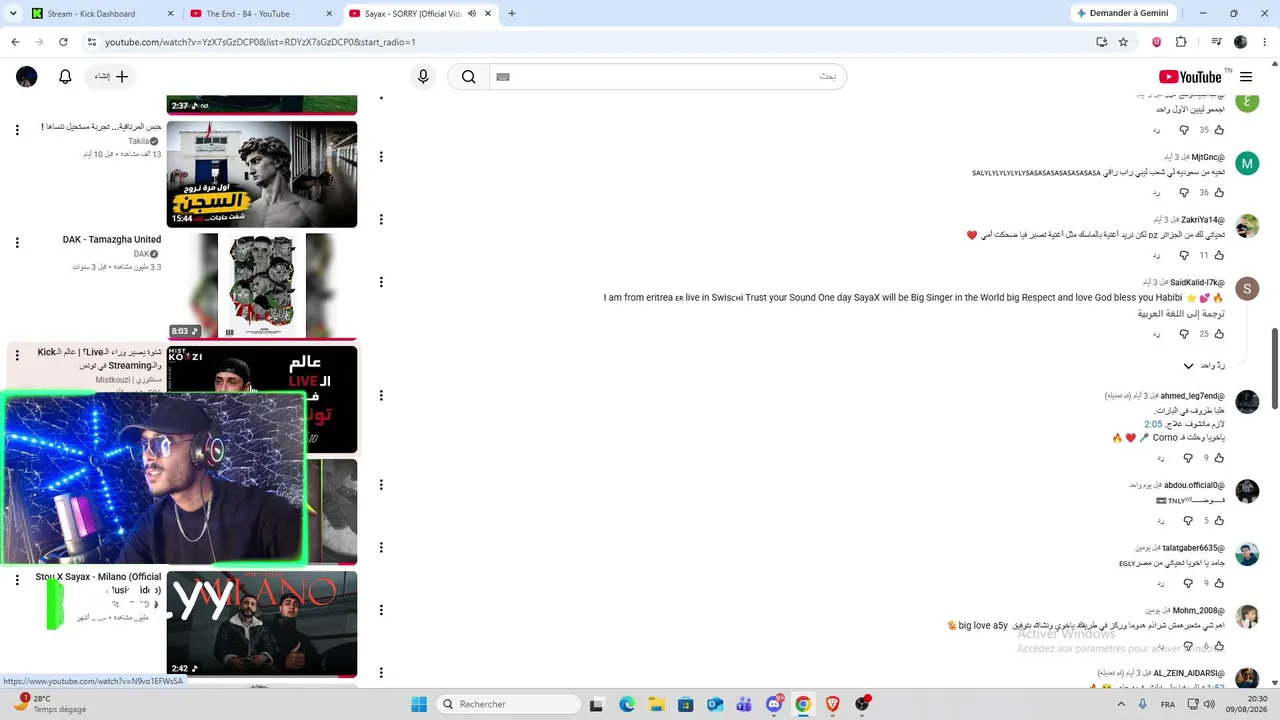Screen dimensions: 1280x720
Task: Open the prison video thumbnail with 15:44 duration
Action: point(262,174)
